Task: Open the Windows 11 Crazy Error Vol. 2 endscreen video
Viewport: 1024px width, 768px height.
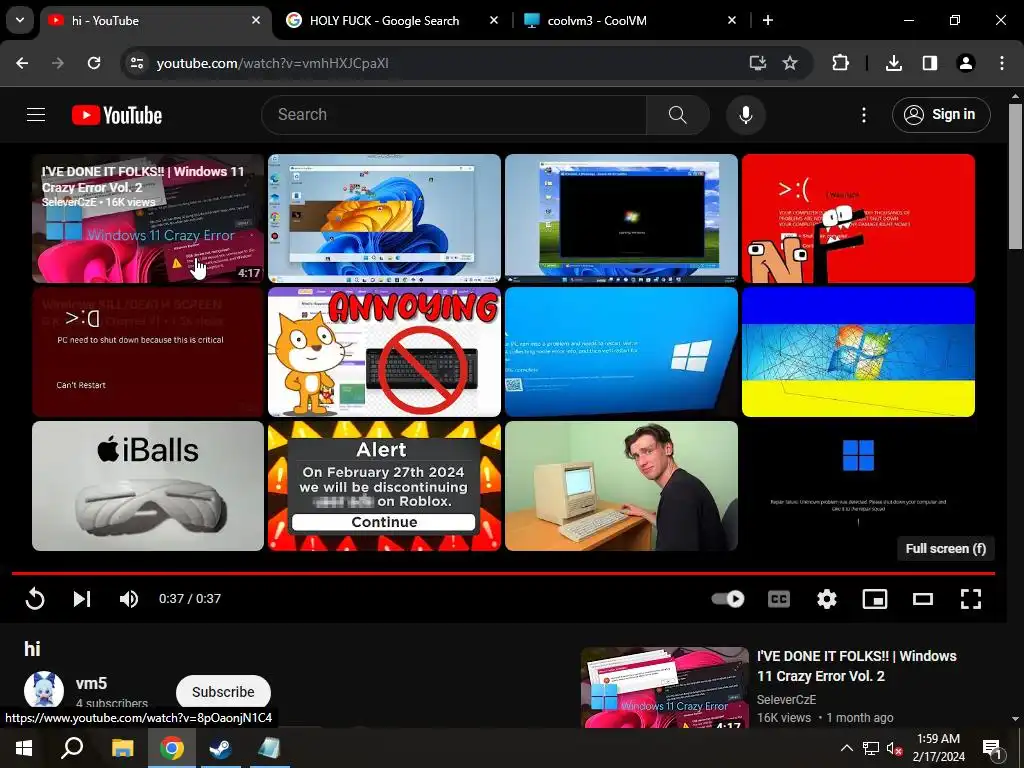Action: (x=148, y=218)
